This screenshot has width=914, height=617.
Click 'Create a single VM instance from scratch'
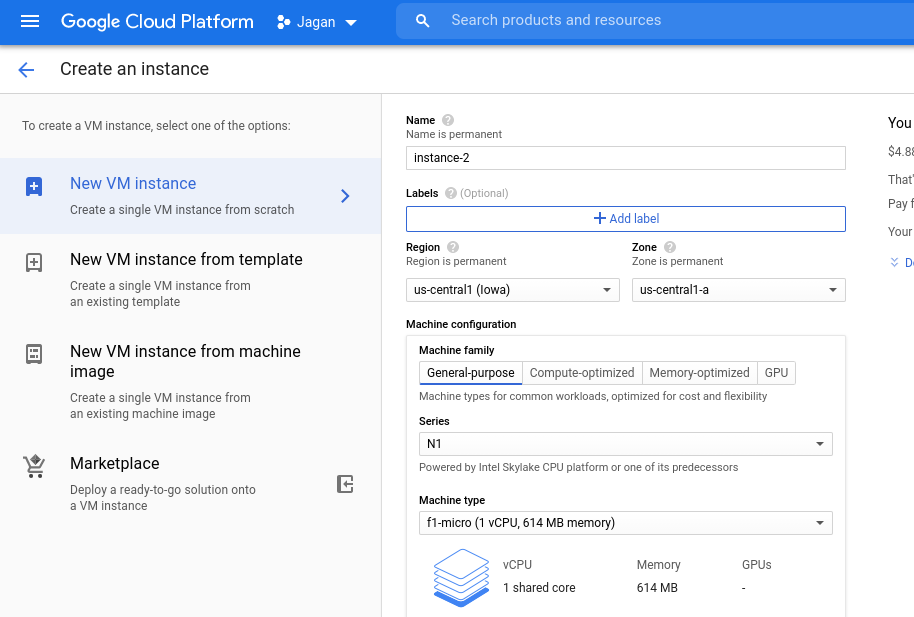pyautogui.click(x=182, y=210)
